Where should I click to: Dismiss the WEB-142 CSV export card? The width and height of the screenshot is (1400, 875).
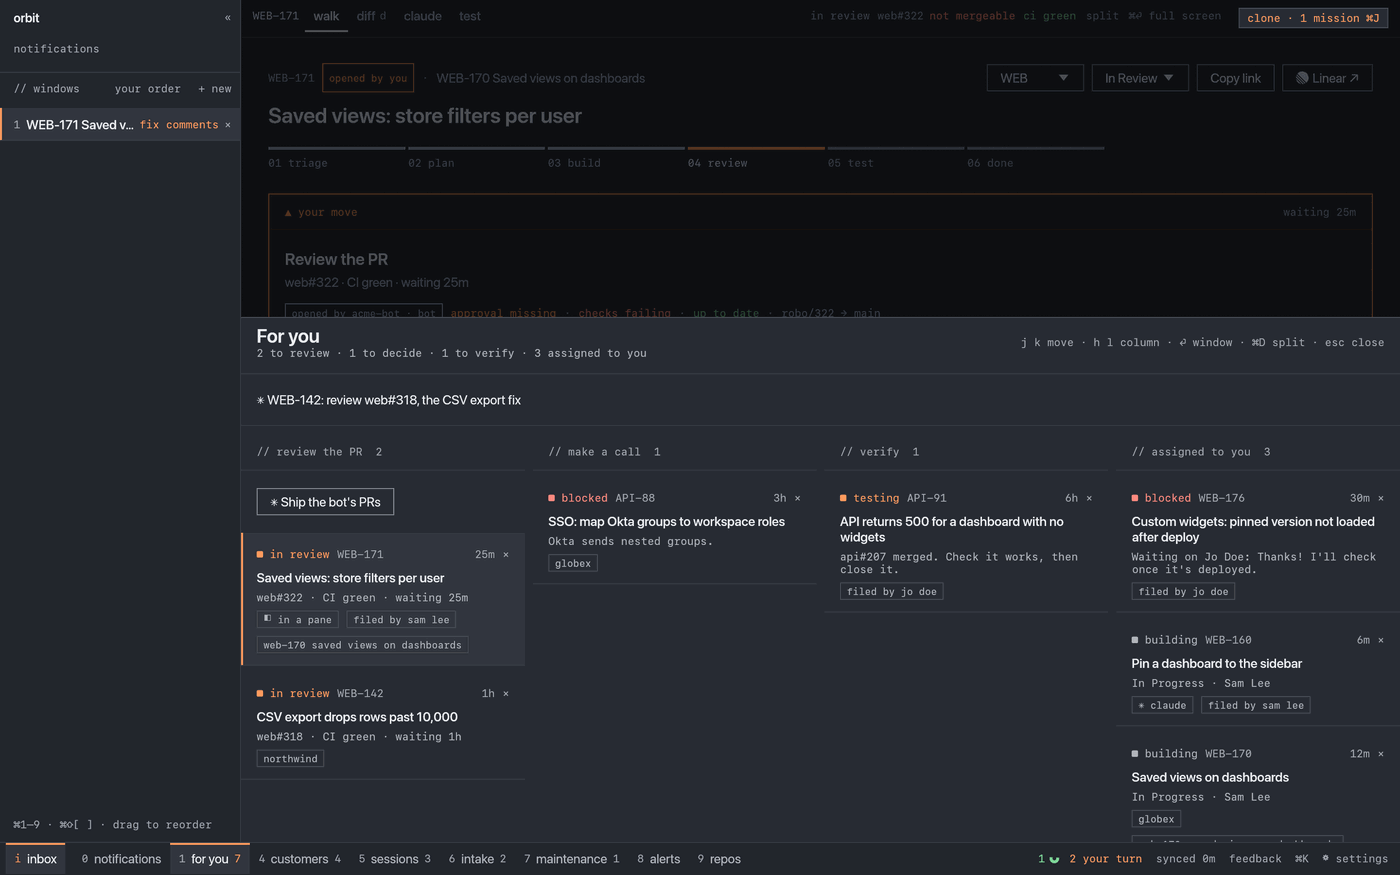click(x=506, y=693)
